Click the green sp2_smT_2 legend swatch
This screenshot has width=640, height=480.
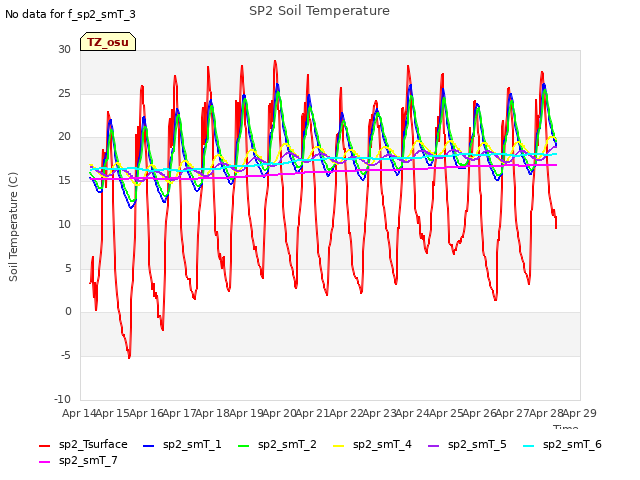[243, 446]
